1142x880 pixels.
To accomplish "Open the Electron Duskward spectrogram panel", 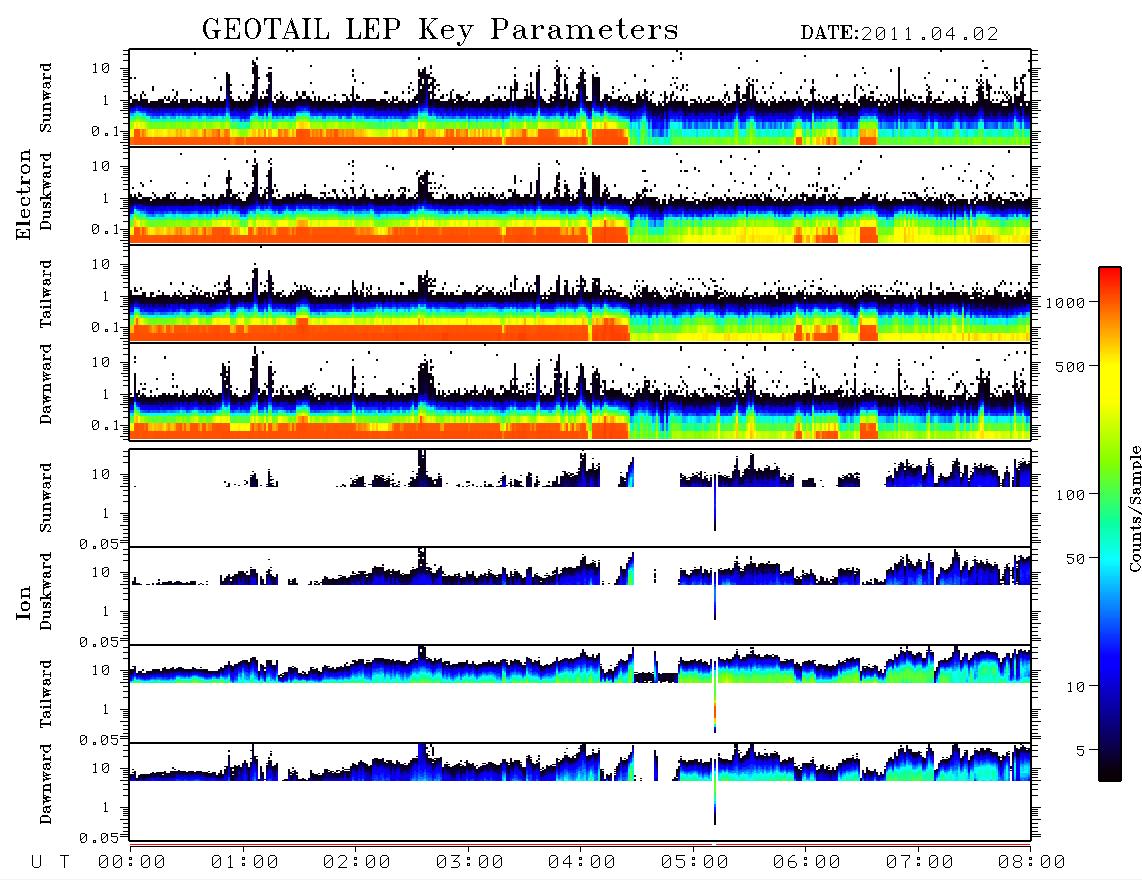I will (580, 195).
